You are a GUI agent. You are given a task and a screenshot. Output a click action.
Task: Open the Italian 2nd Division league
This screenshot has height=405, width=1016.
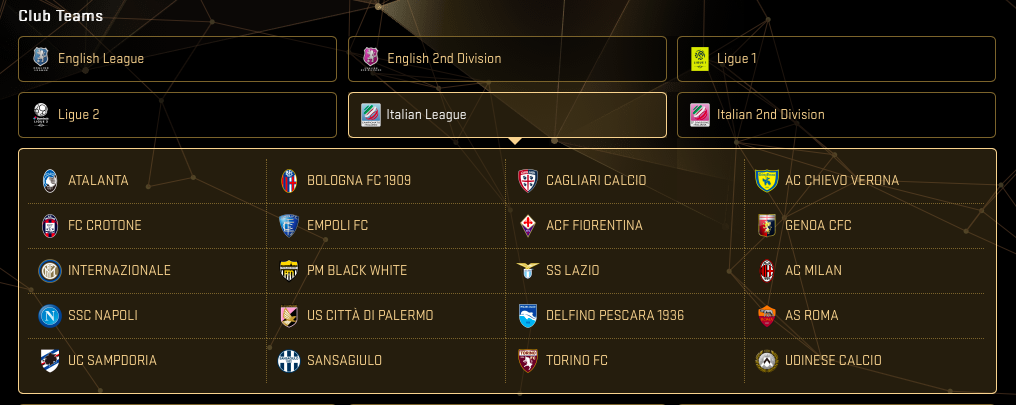click(836, 115)
